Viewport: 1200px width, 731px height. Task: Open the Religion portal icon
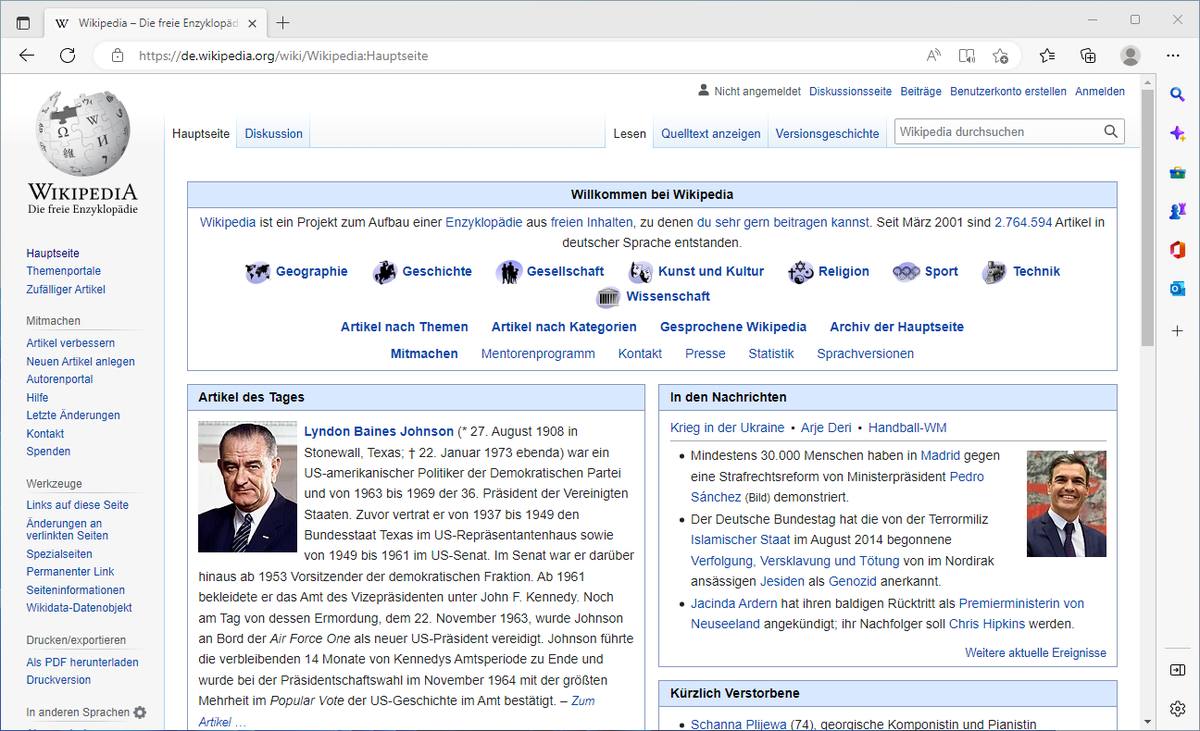800,272
